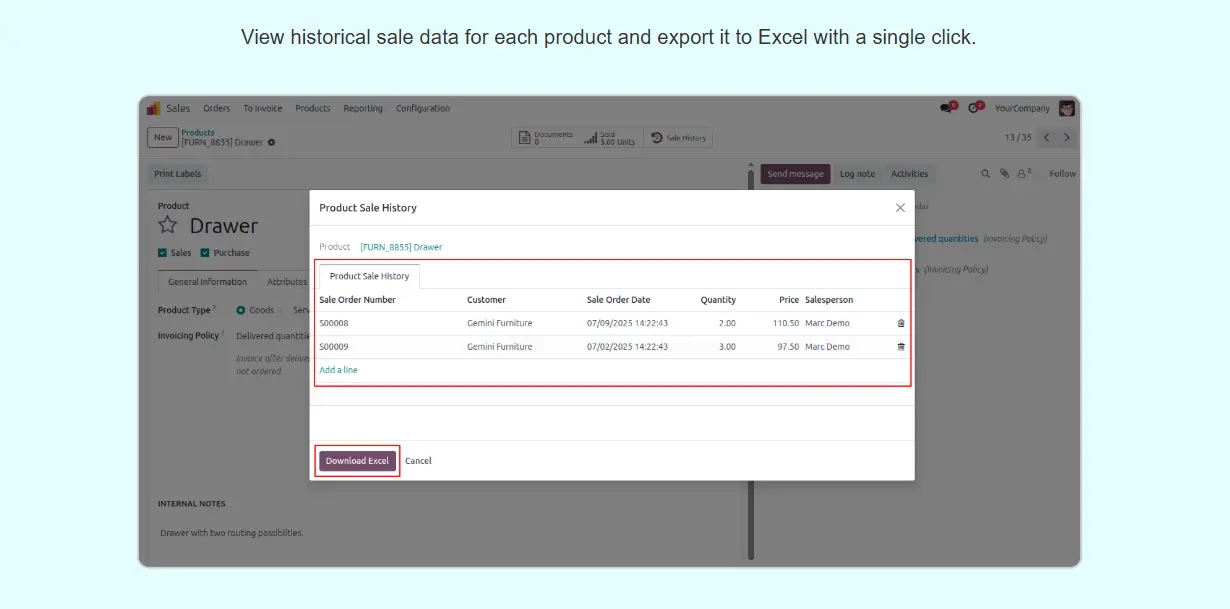Click the Add a line link
The image size is (1230, 609).
coord(338,370)
